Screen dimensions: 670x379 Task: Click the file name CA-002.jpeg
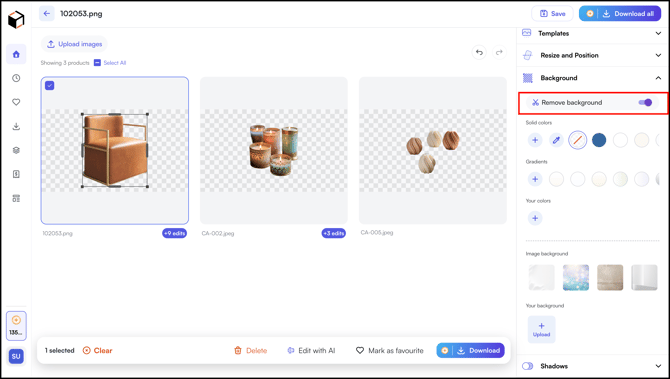point(218,233)
